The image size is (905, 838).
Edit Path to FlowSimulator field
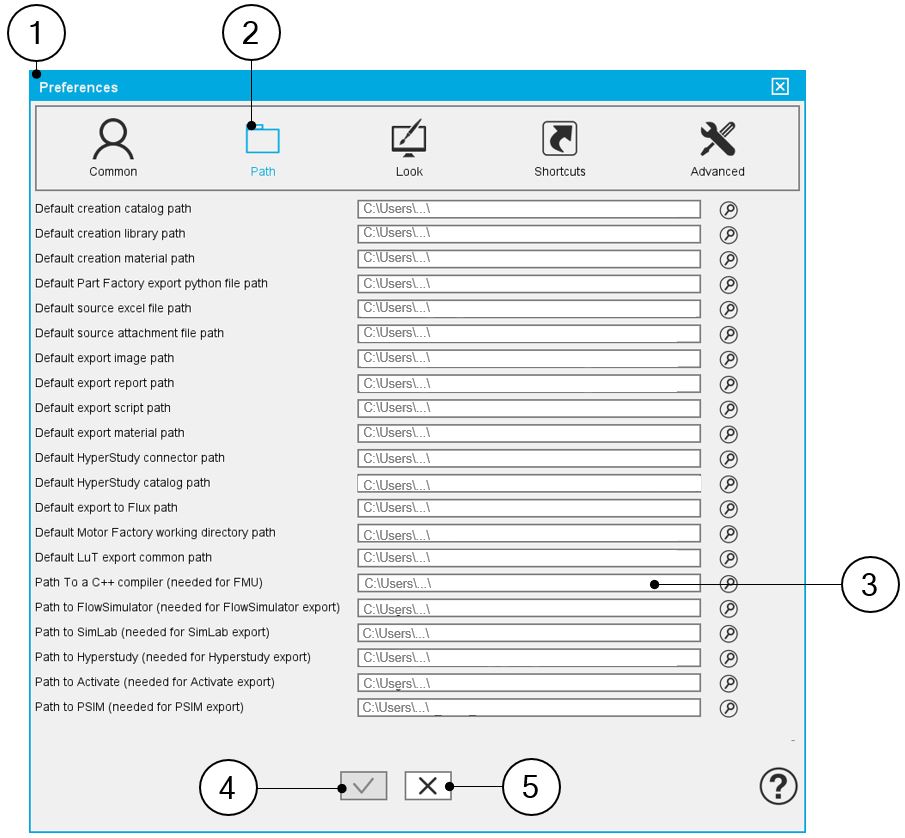click(x=529, y=608)
